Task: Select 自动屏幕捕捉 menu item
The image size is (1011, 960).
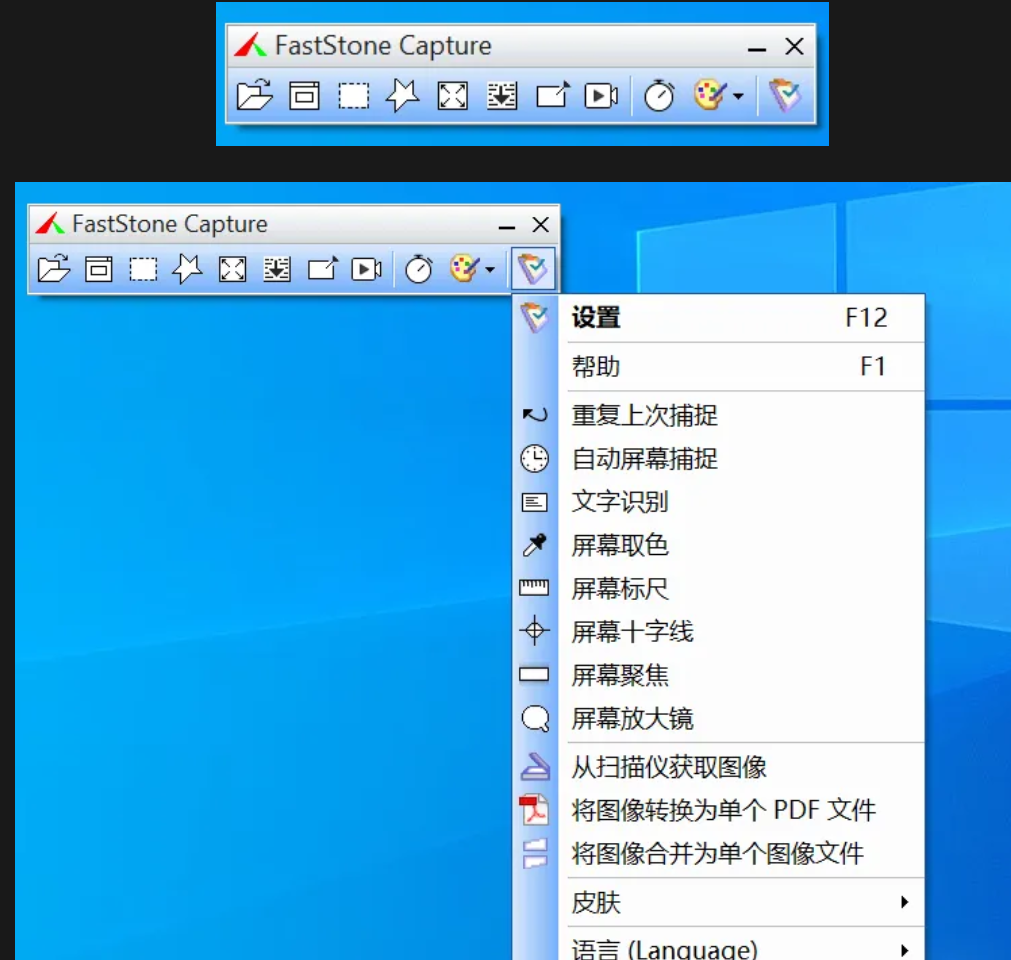Action: click(718, 458)
